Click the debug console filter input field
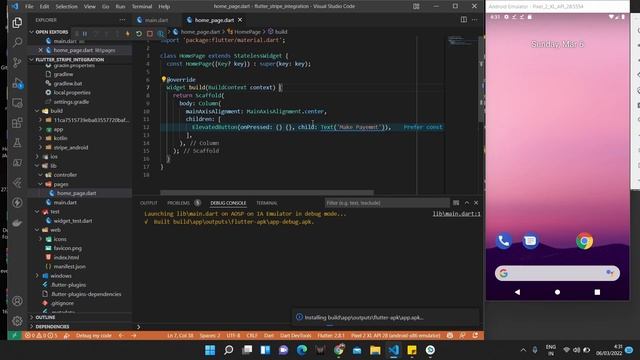The image size is (640, 360). click(387, 203)
